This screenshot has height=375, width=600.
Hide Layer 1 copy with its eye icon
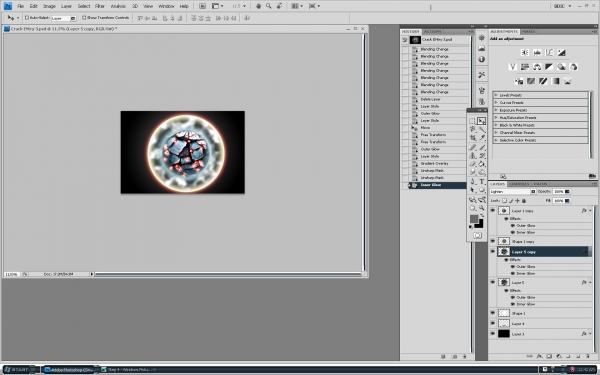[x=492, y=210]
